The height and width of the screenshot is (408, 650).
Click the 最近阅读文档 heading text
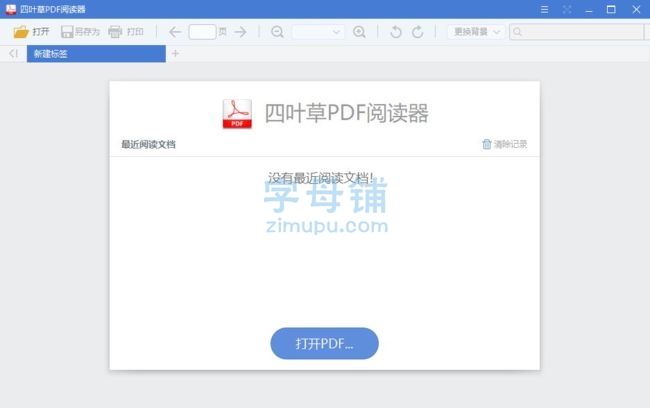pyautogui.click(x=148, y=144)
